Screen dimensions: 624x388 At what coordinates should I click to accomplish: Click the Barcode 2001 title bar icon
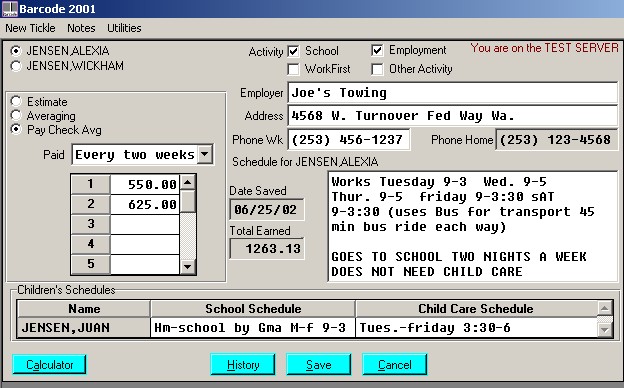[10, 9]
